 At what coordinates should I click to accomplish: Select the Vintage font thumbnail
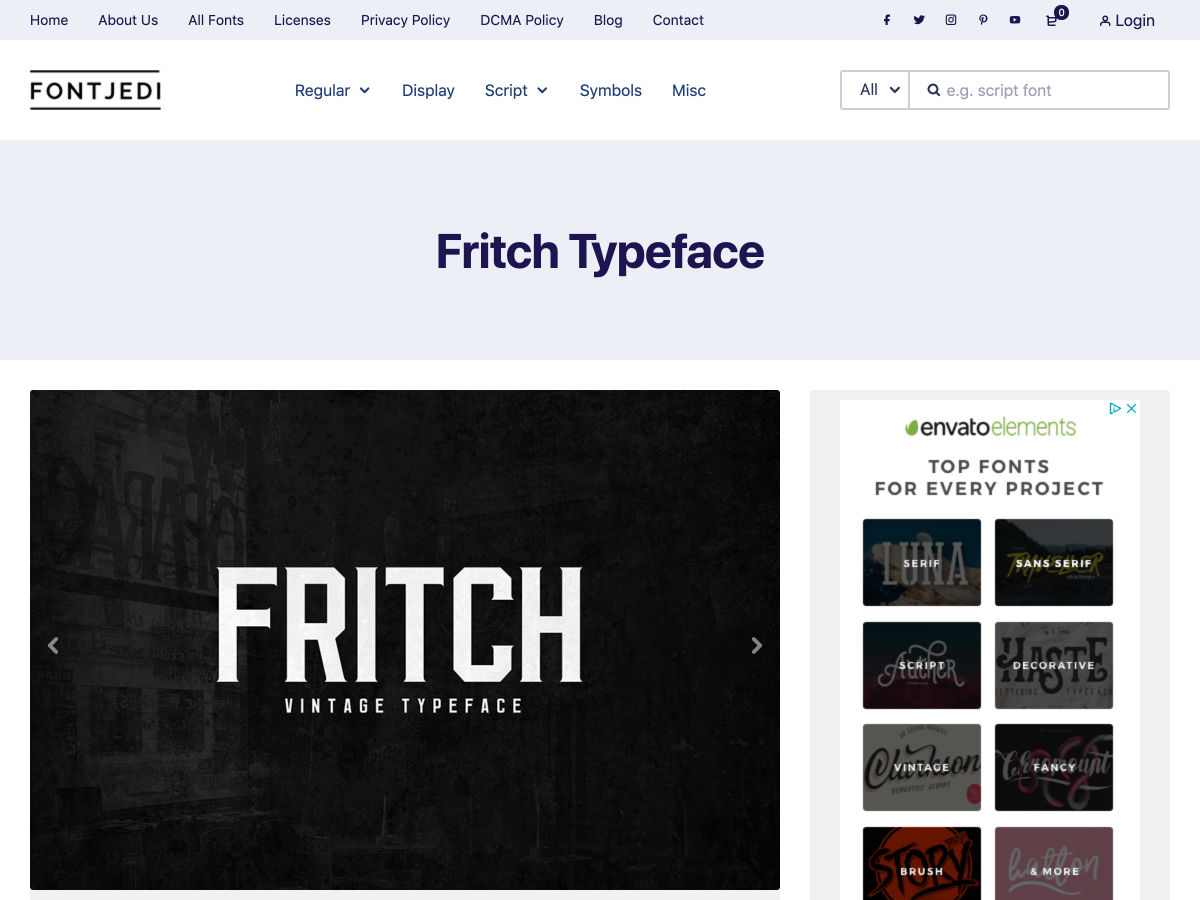click(x=922, y=767)
